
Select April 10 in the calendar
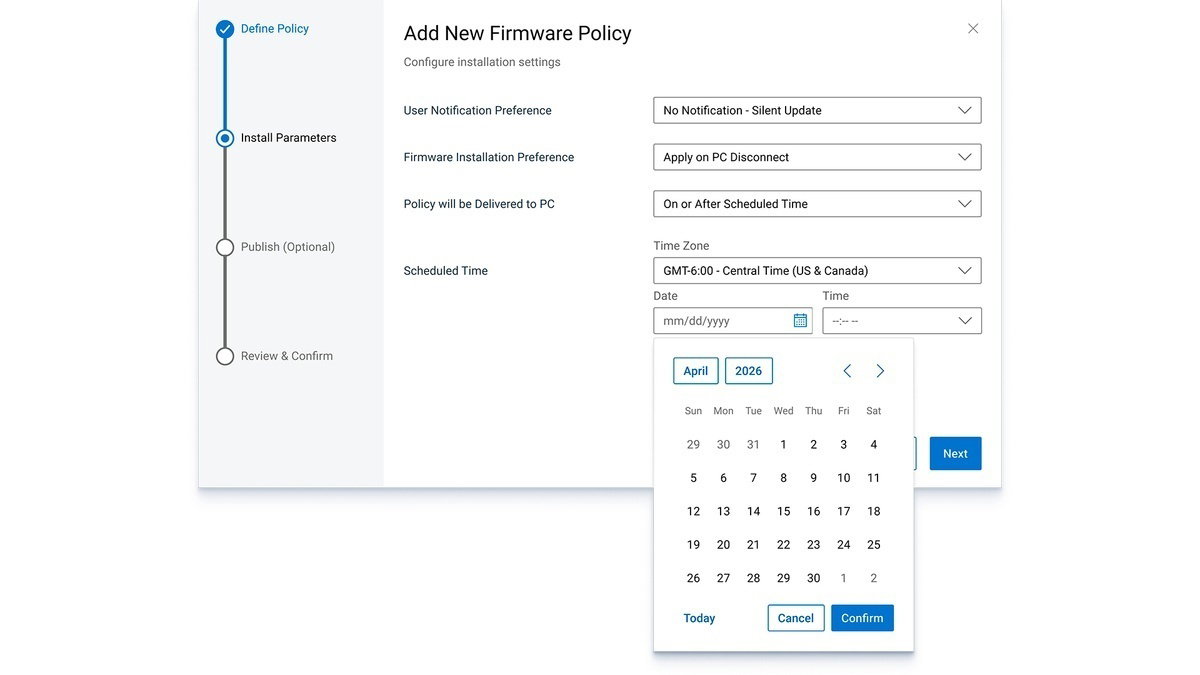point(844,478)
